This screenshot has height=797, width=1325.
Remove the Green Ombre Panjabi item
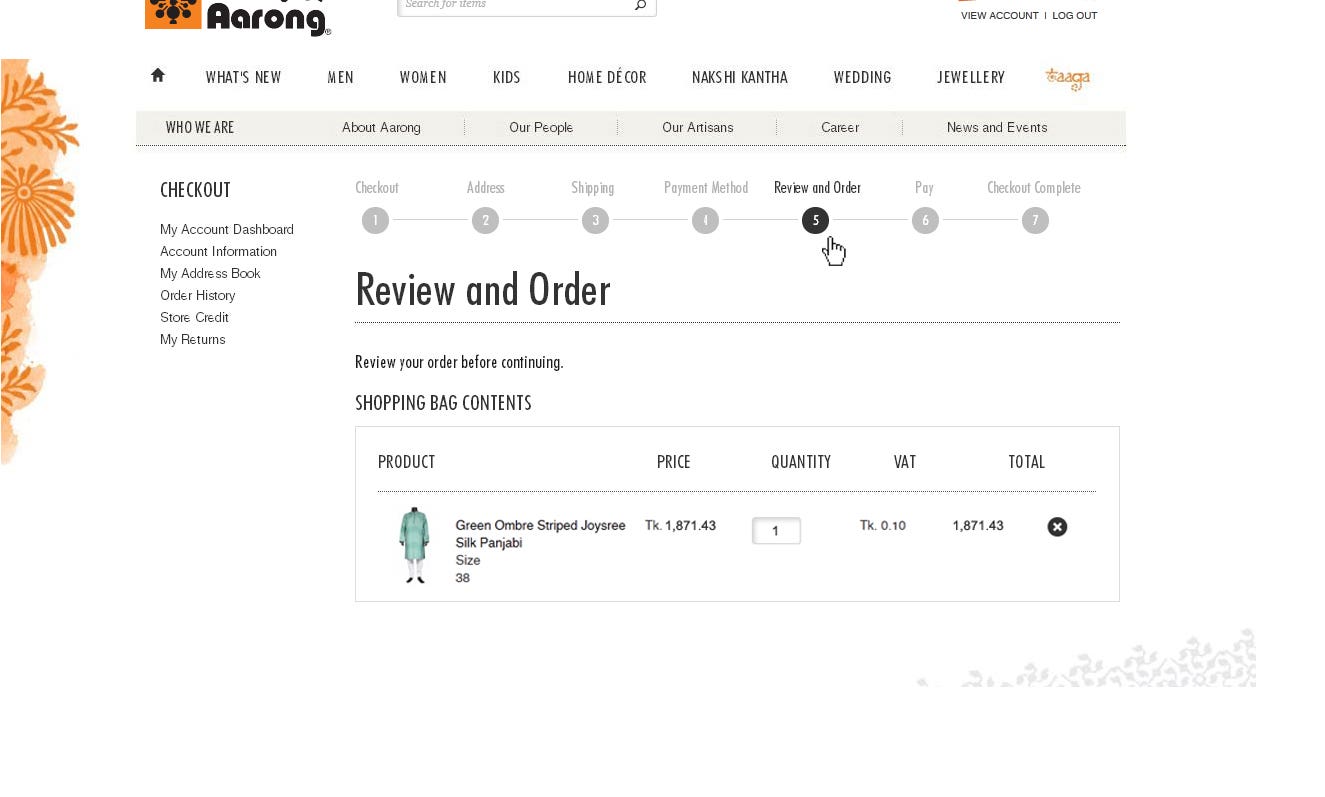[x=1057, y=527]
